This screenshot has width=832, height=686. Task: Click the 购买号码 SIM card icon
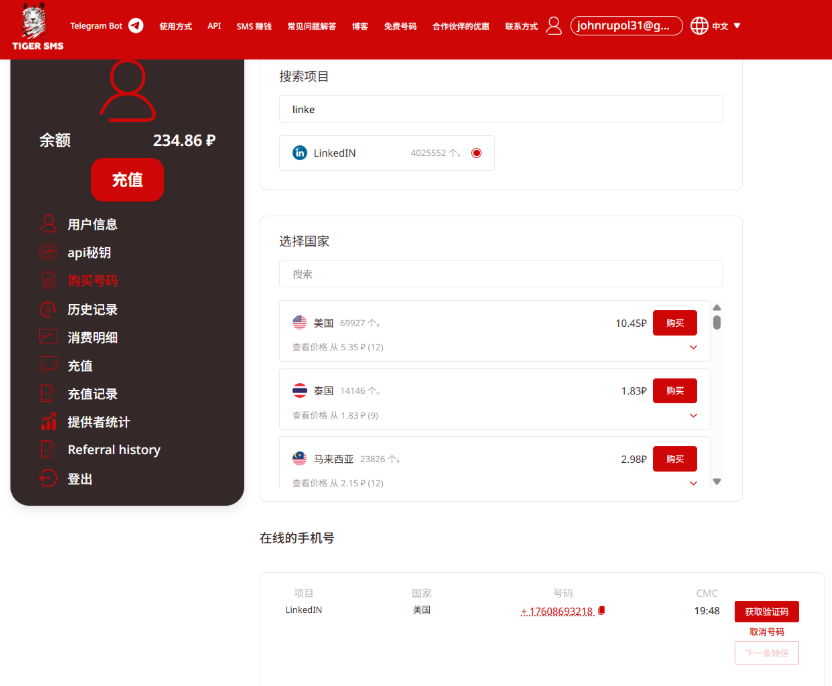coord(48,280)
